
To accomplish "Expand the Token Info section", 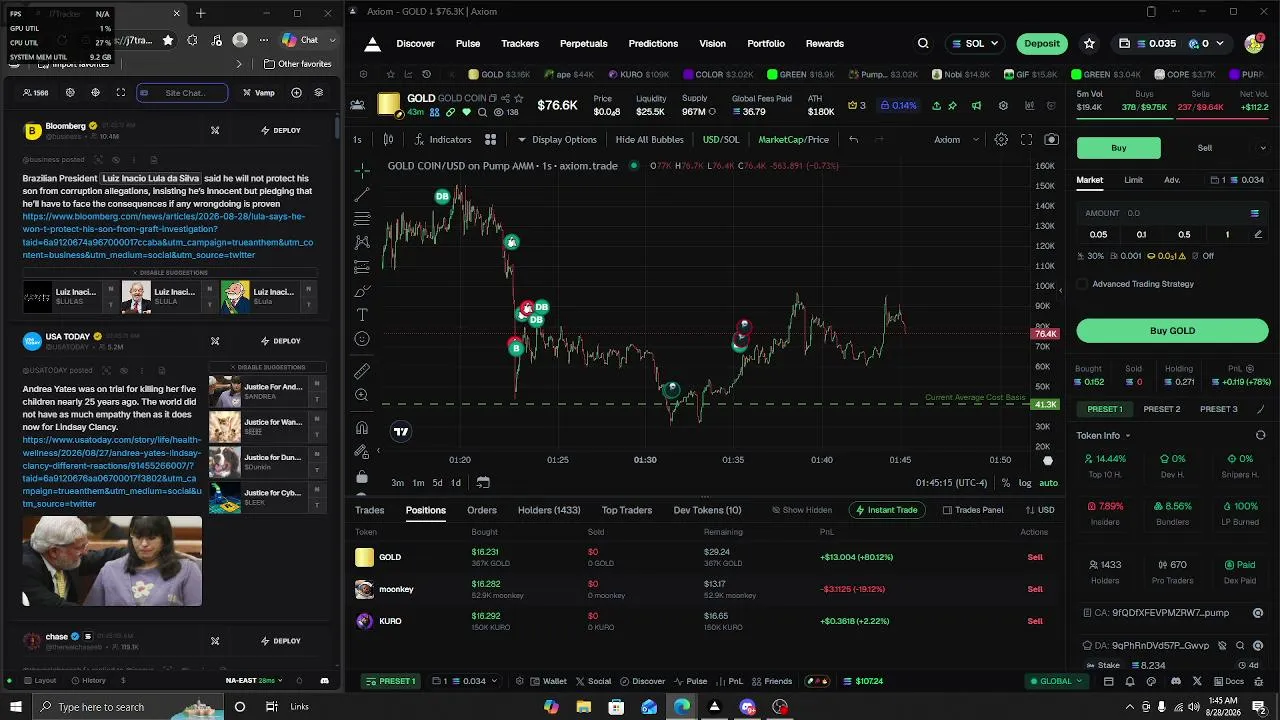I will (1103, 436).
